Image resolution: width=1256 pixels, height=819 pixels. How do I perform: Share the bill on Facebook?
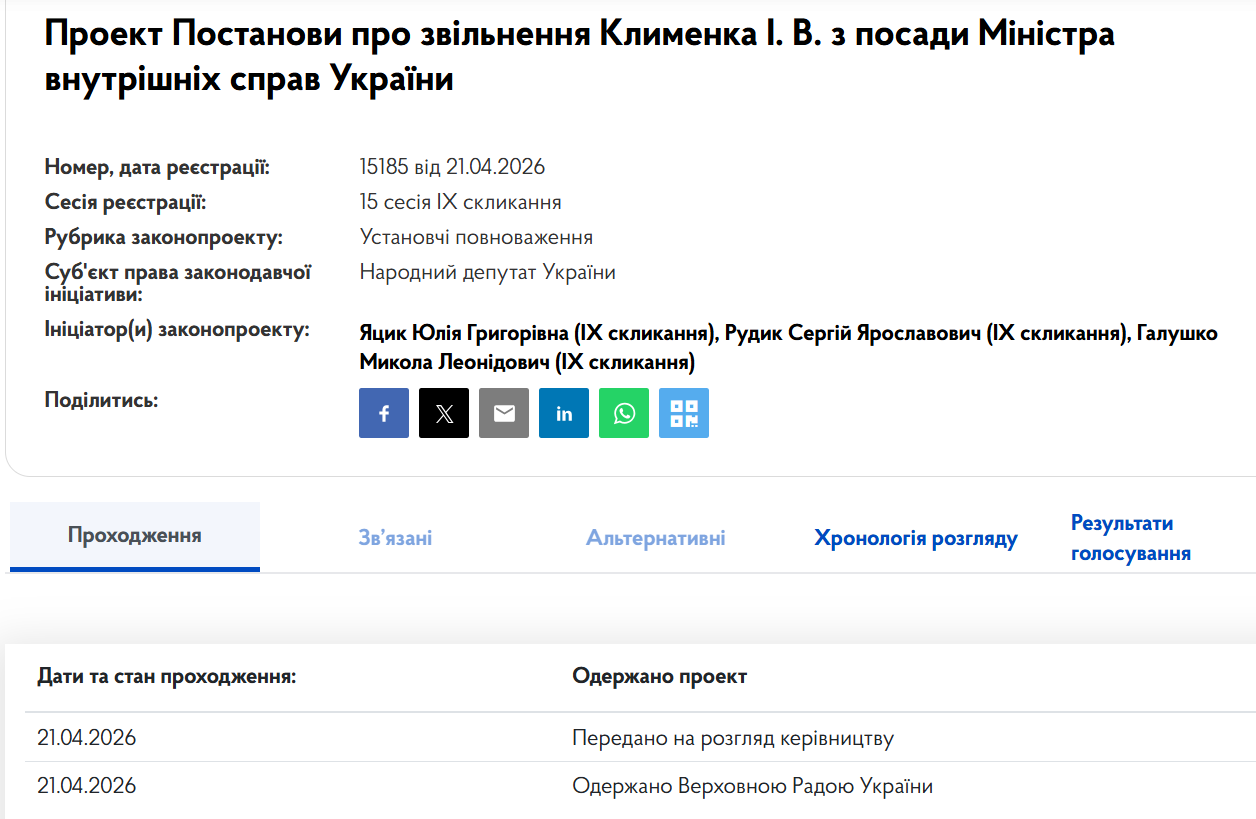tap(384, 413)
